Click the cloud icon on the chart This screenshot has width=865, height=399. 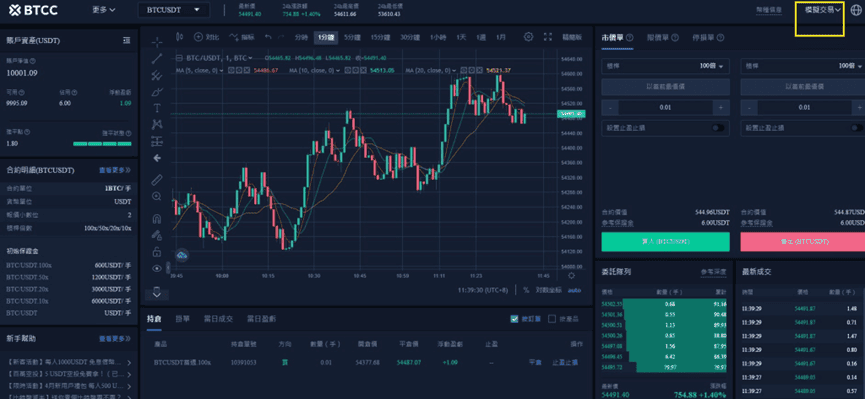(182, 255)
